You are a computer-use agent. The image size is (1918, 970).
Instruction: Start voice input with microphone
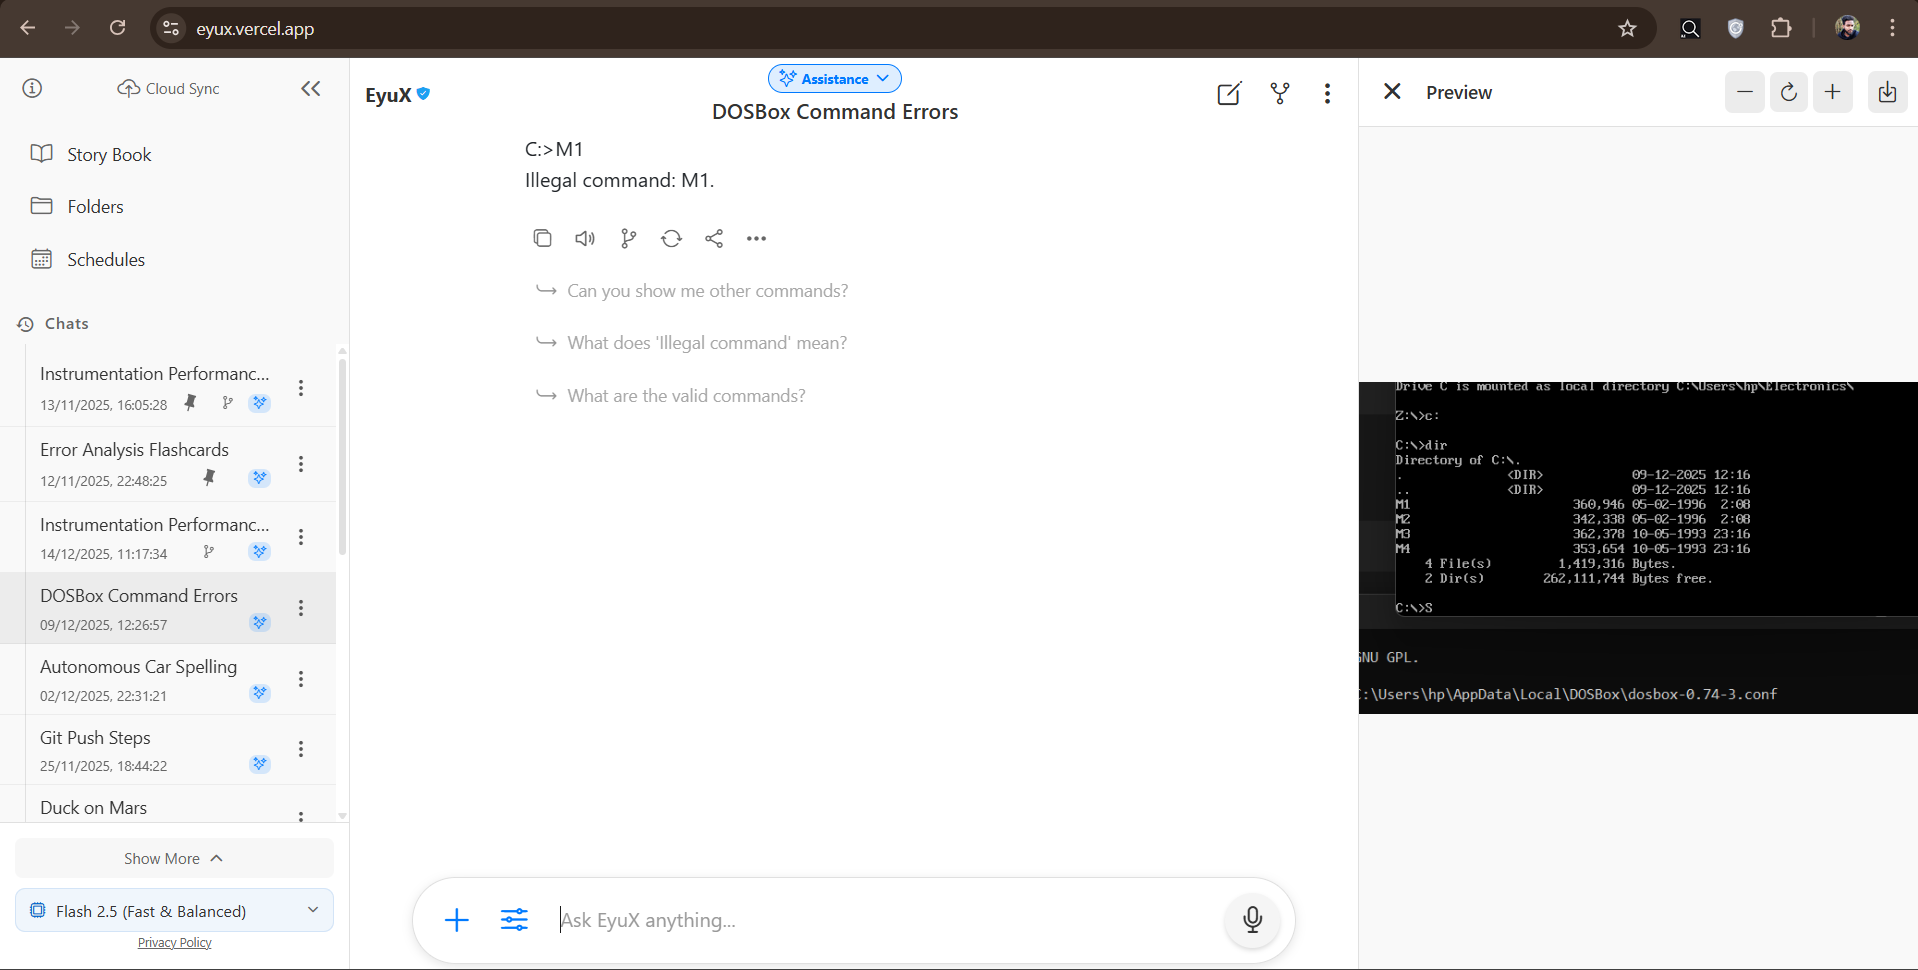coord(1252,920)
